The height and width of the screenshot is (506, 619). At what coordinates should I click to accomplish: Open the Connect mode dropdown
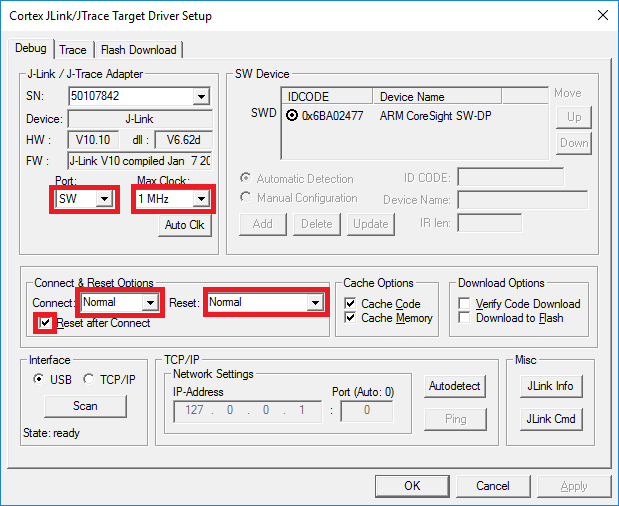[150, 303]
